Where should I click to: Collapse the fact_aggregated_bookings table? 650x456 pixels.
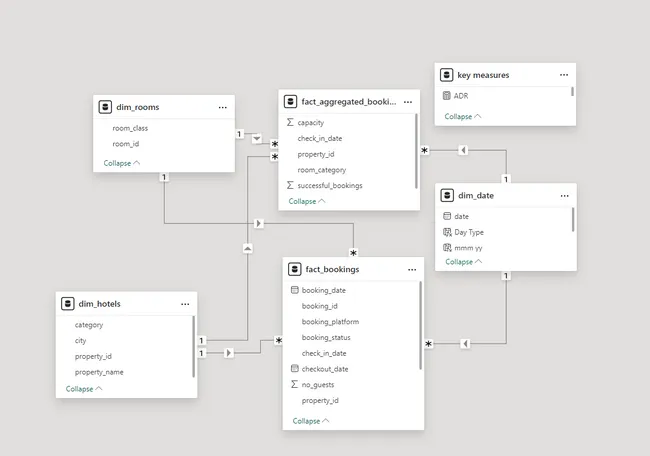click(x=307, y=201)
